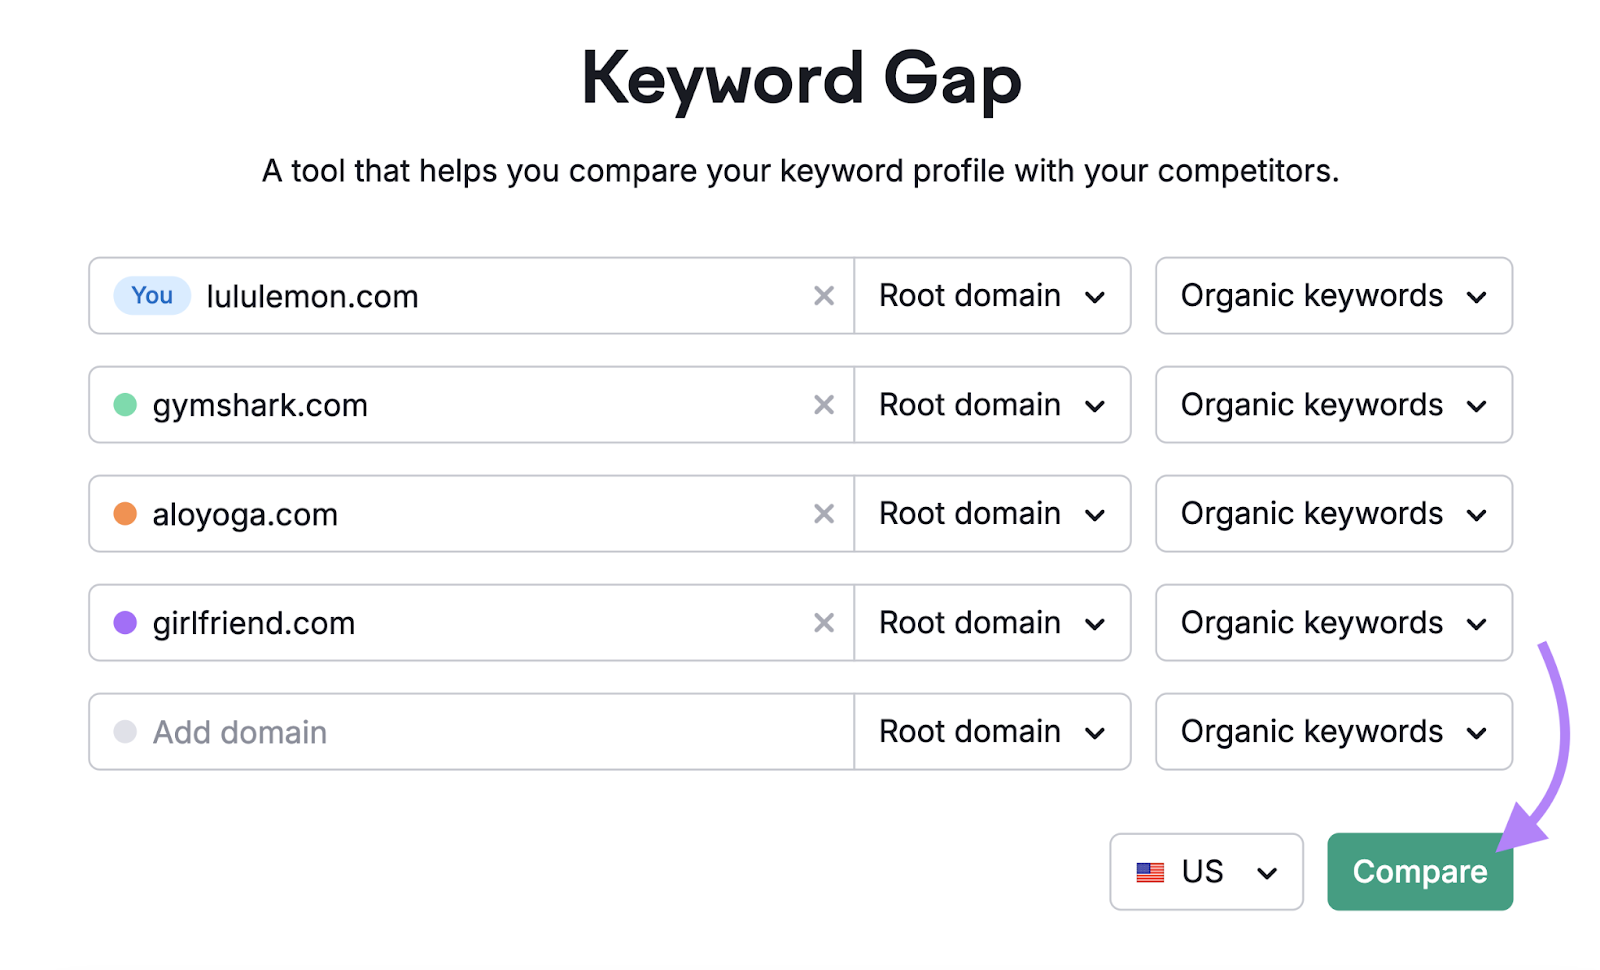
Task: Remove the girlfriend.com domain entry
Action: 823,623
